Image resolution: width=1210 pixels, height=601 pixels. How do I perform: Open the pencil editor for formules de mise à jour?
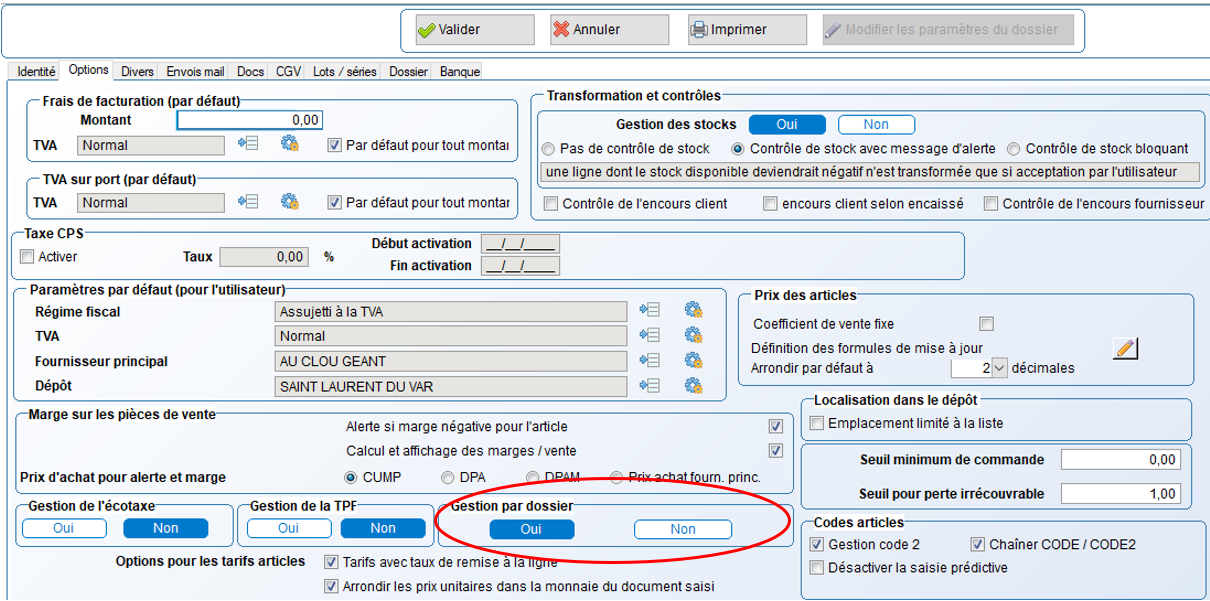click(1126, 347)
